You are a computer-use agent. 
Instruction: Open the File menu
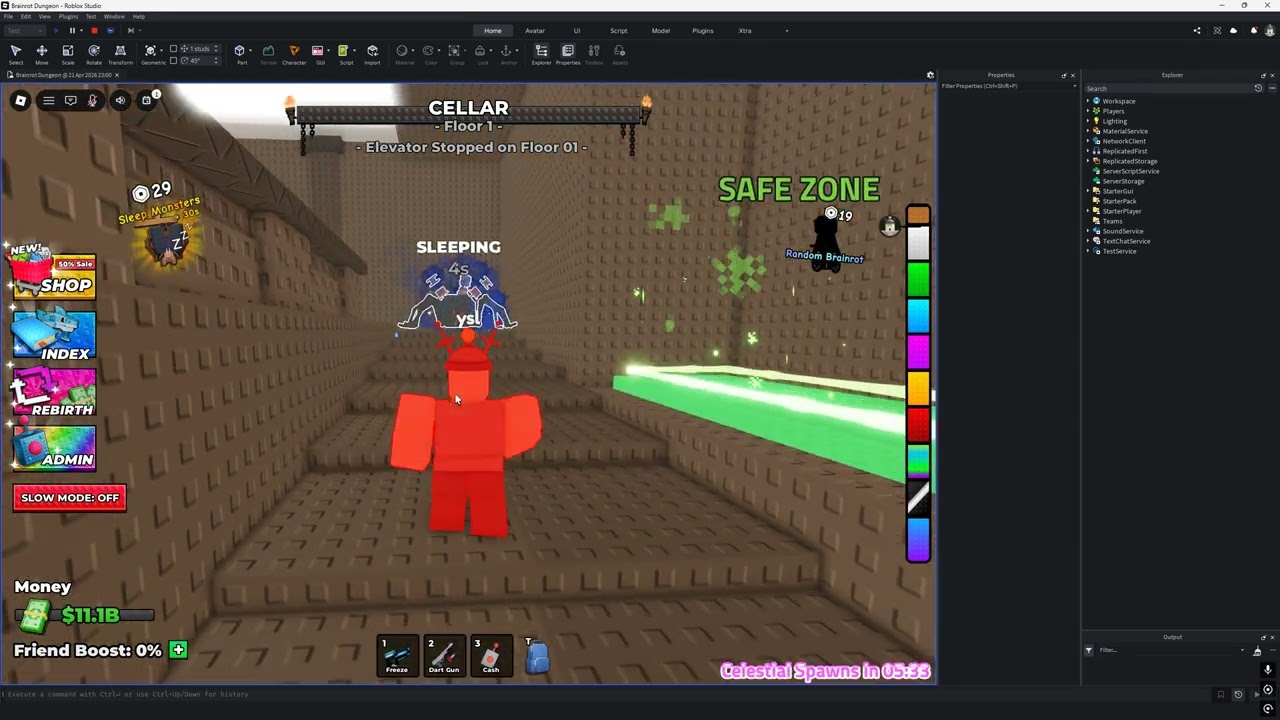(9, 17)
